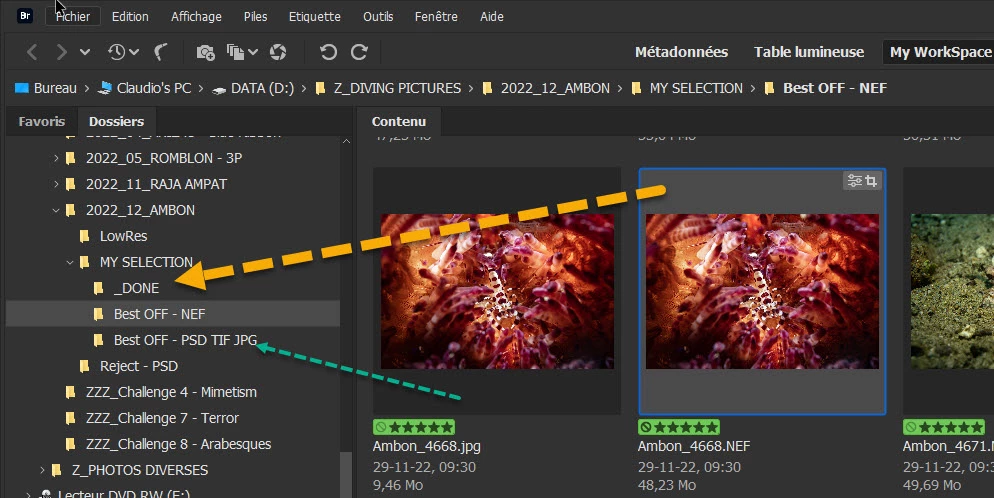994x498 pixels.
Task: Select ZZZ_Challenge 4 - Mimetism folder
Action: pos(171,392)
